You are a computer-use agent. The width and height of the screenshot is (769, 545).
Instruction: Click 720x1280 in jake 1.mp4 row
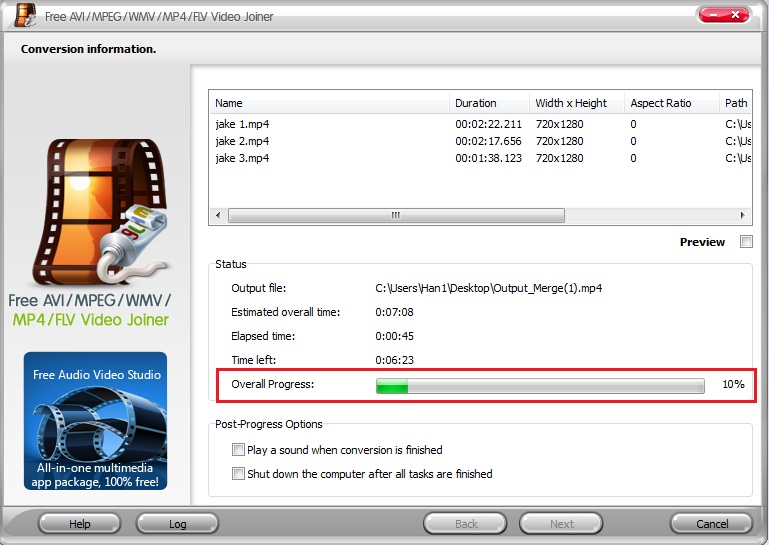[x=560, y=124]
